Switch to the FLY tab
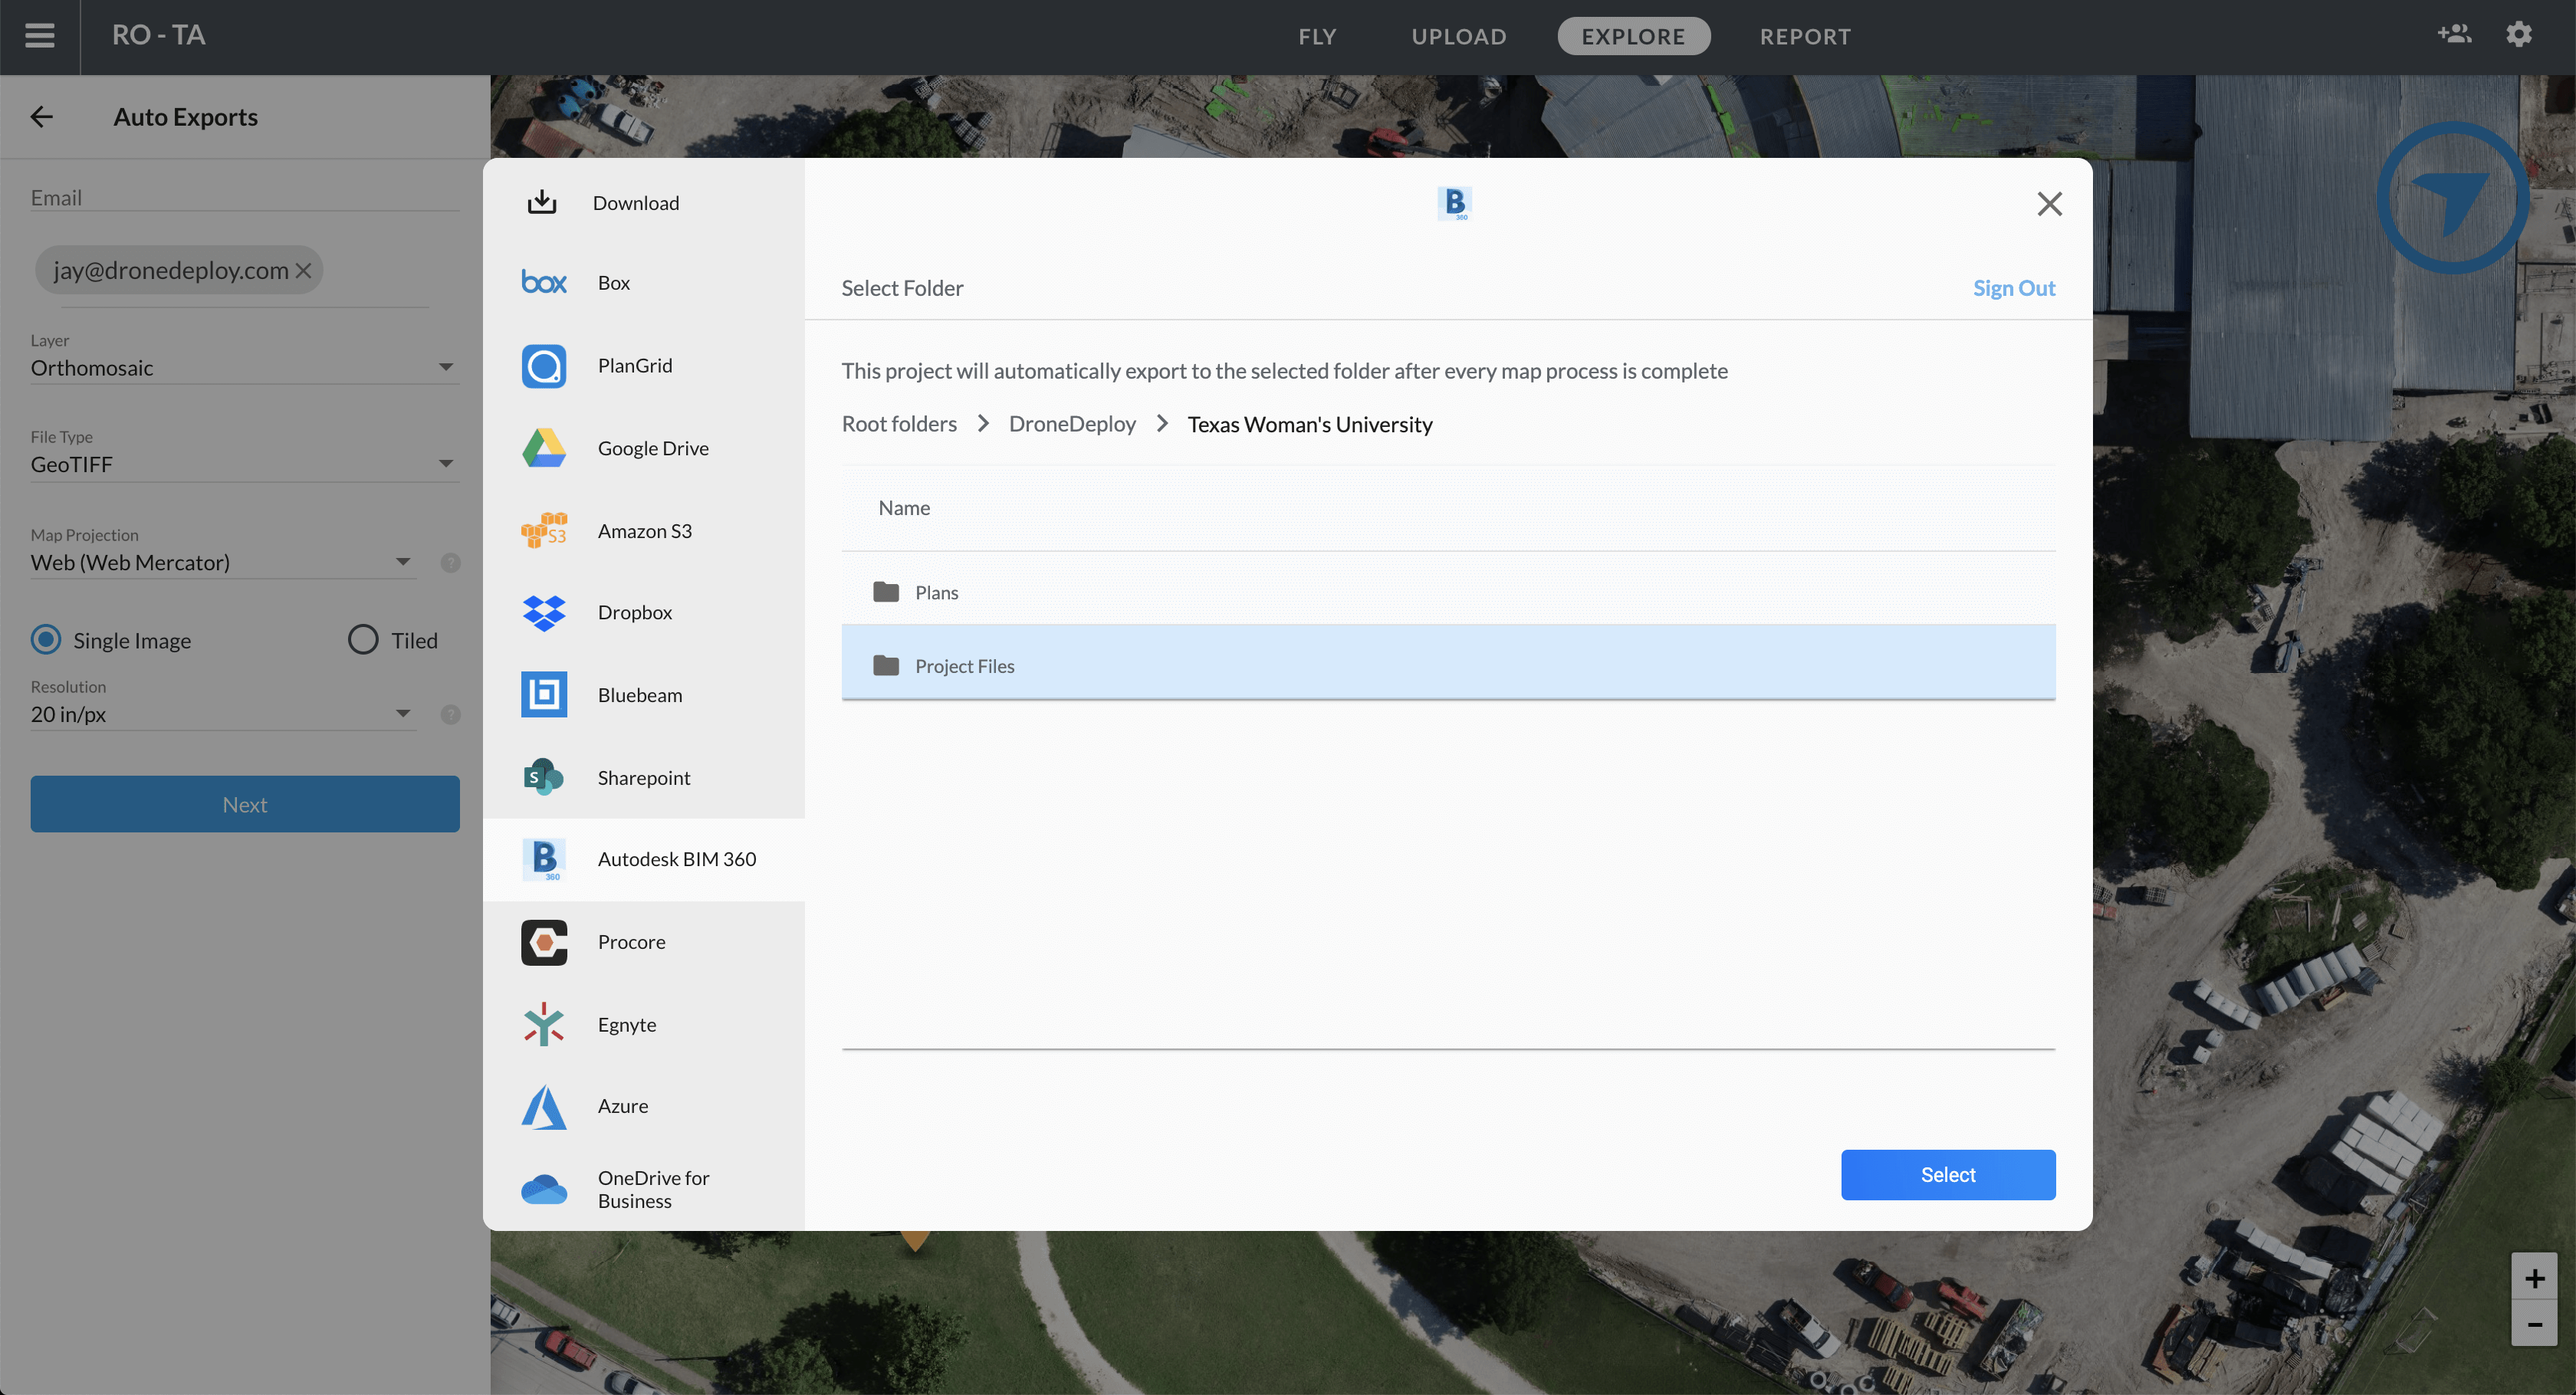Screen dimensions: 2576x1395 1317,37
